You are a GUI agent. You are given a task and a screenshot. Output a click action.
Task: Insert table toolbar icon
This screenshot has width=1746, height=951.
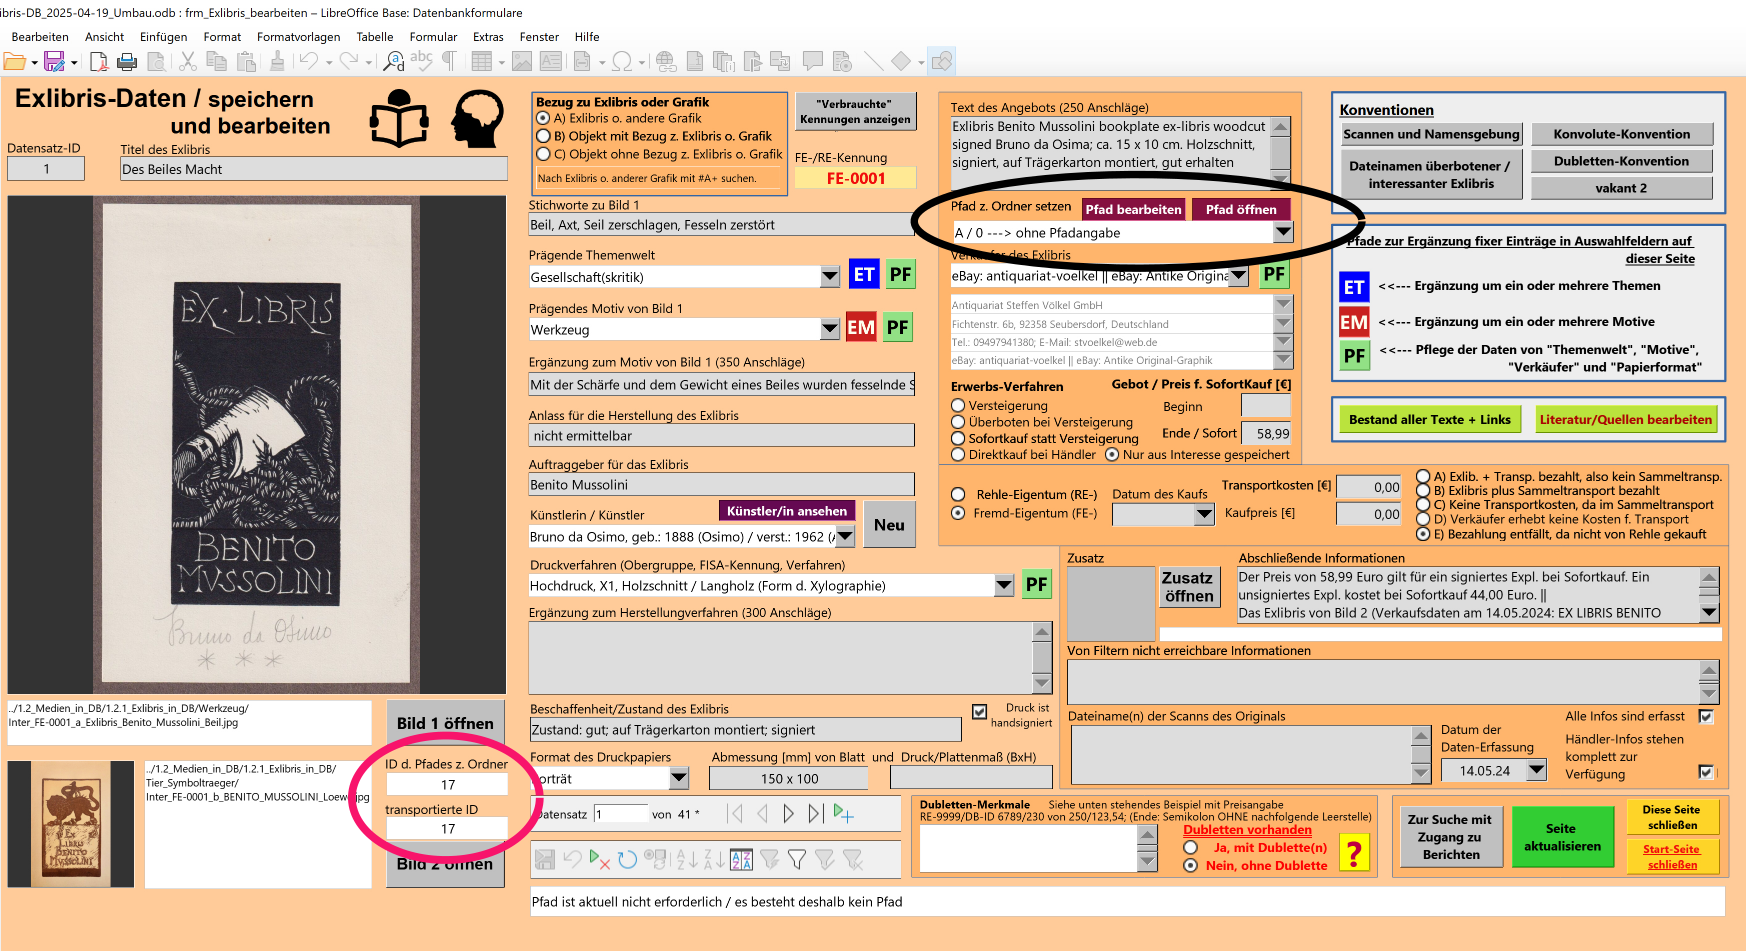click(482, 62)
